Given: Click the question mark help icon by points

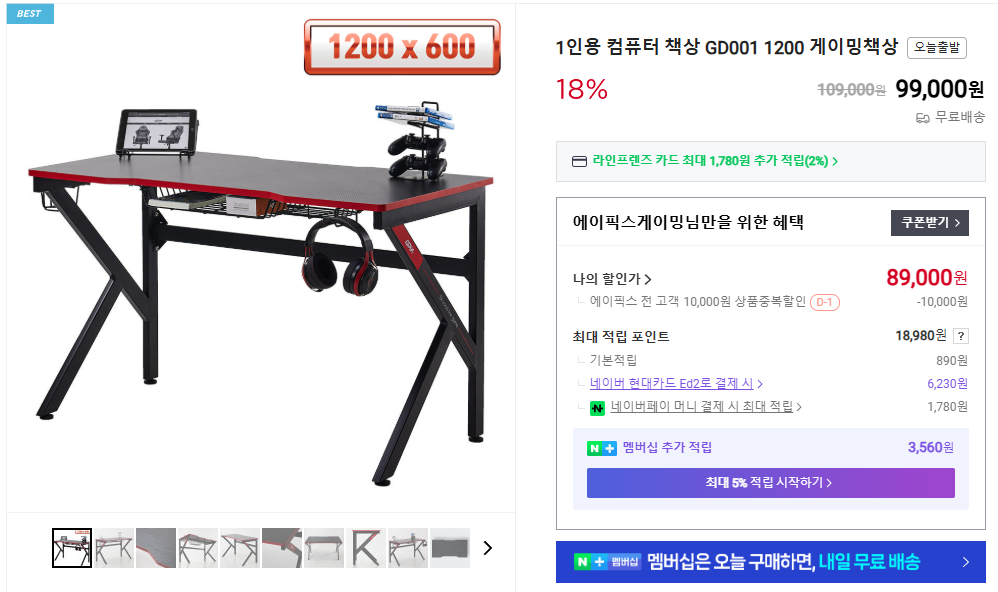Looking at the screenshot, I should click(961, 336).
